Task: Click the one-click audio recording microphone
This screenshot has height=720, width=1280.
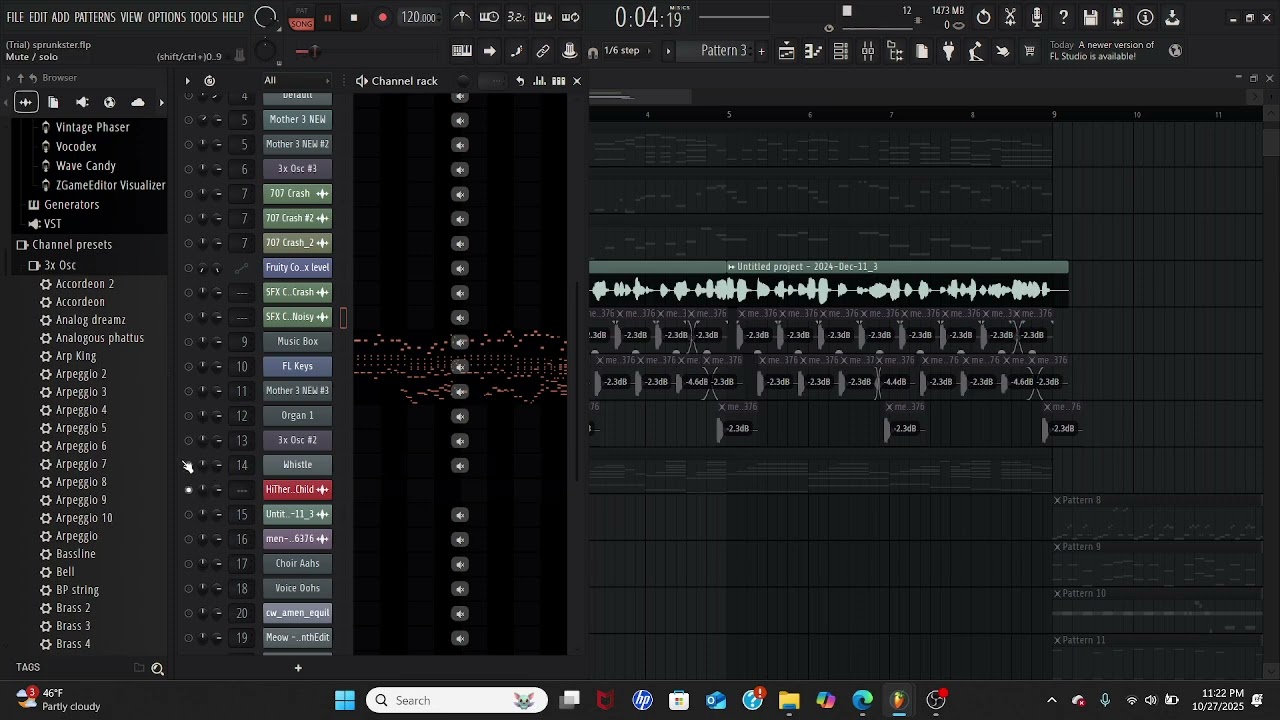Action: click(1037, 17)
